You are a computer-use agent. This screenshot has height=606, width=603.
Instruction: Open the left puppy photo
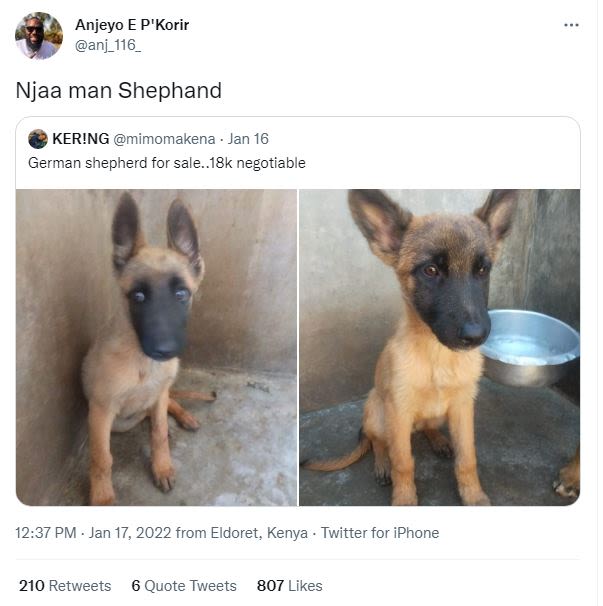pyautogui.click(x=156, y=346)
